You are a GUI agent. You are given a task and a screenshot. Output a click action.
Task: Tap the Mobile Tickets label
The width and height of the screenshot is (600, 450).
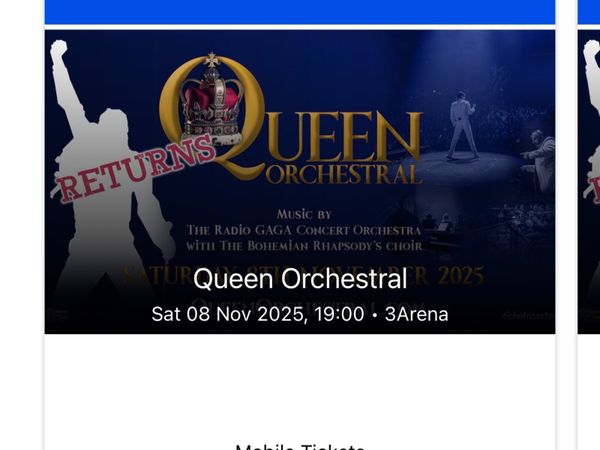point(300,446)
